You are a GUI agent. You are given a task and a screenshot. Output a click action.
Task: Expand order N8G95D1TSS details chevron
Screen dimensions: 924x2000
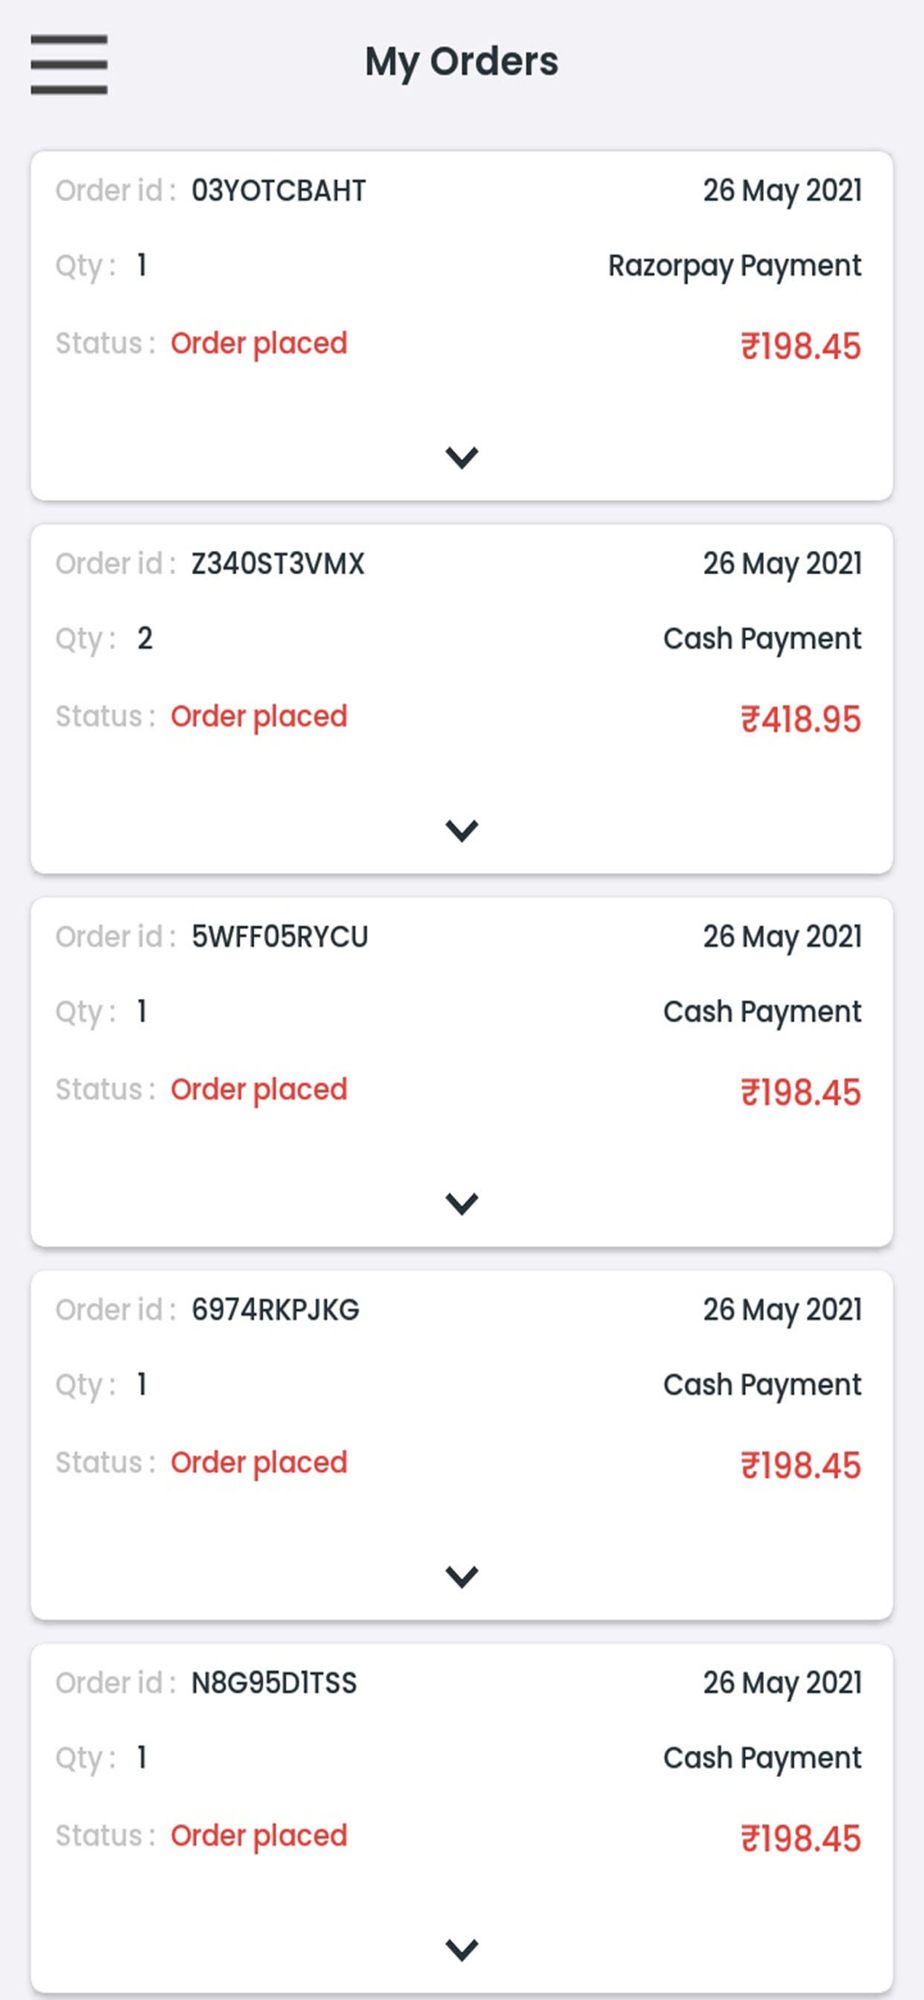coord(462,1949)
